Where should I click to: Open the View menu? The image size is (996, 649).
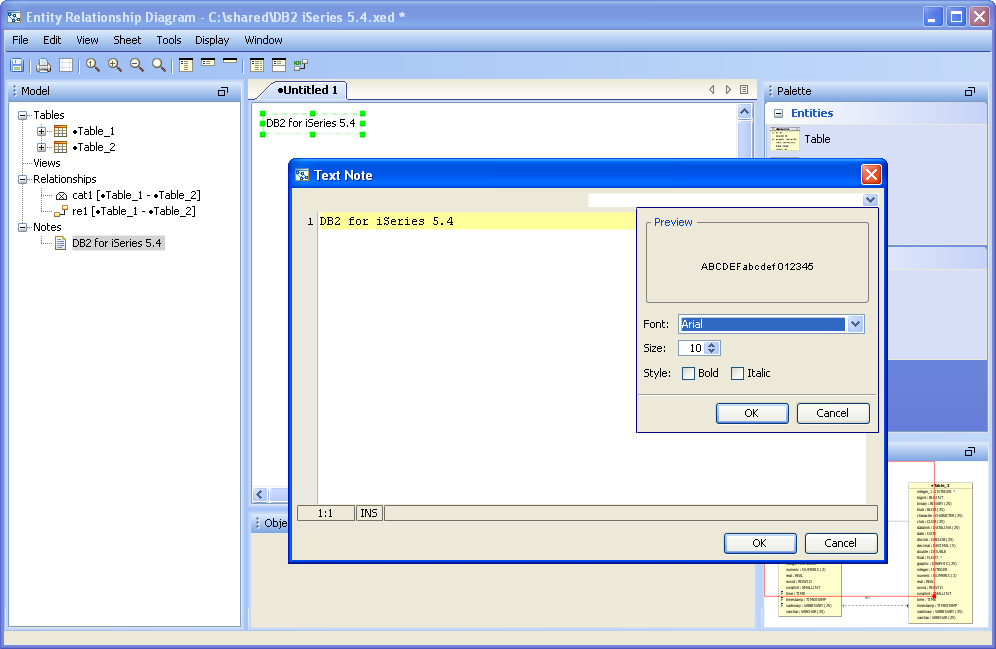[x=88, y=40]
